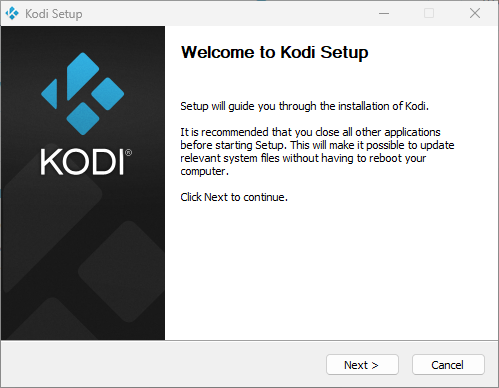Click empty gray footer area left of Next
This screenshot has width=499, height=388.
(x=163, y=365)
